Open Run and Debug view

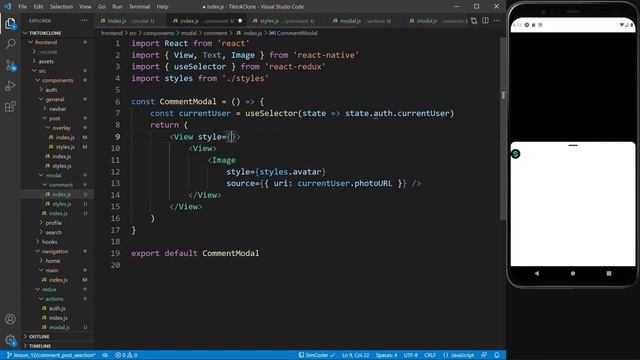[10, 86]
